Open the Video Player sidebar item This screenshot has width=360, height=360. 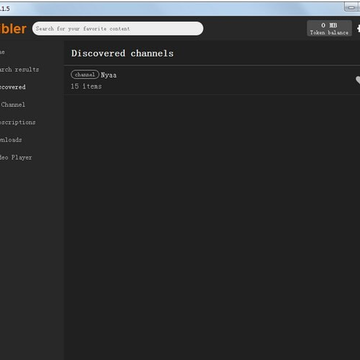[16, 157]
